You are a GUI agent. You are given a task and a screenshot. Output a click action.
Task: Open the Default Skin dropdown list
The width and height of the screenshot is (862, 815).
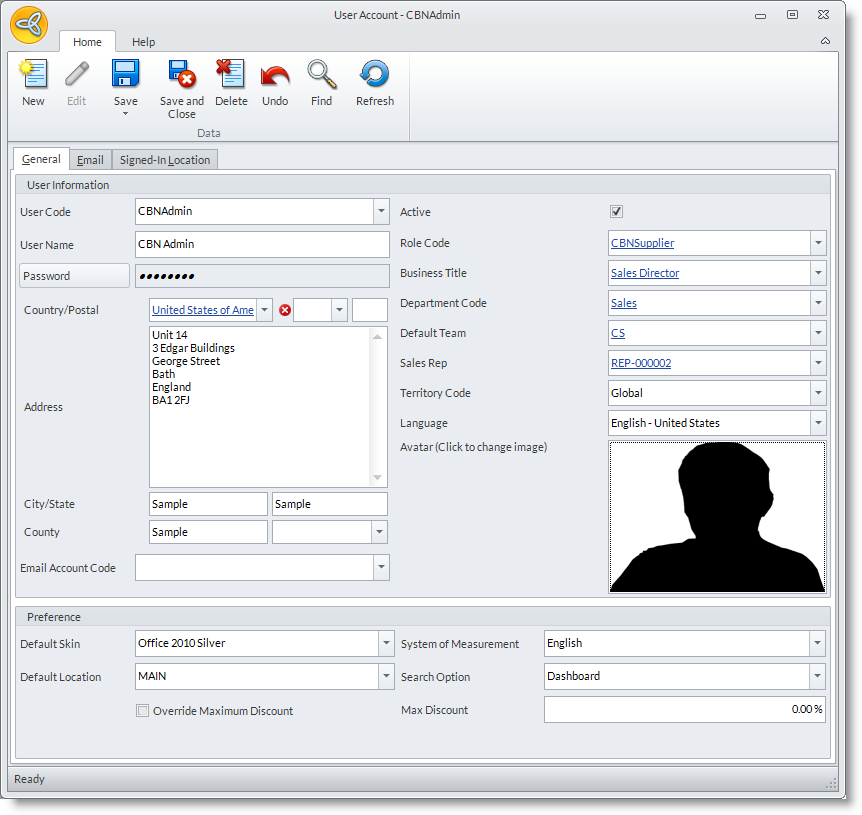386,643
